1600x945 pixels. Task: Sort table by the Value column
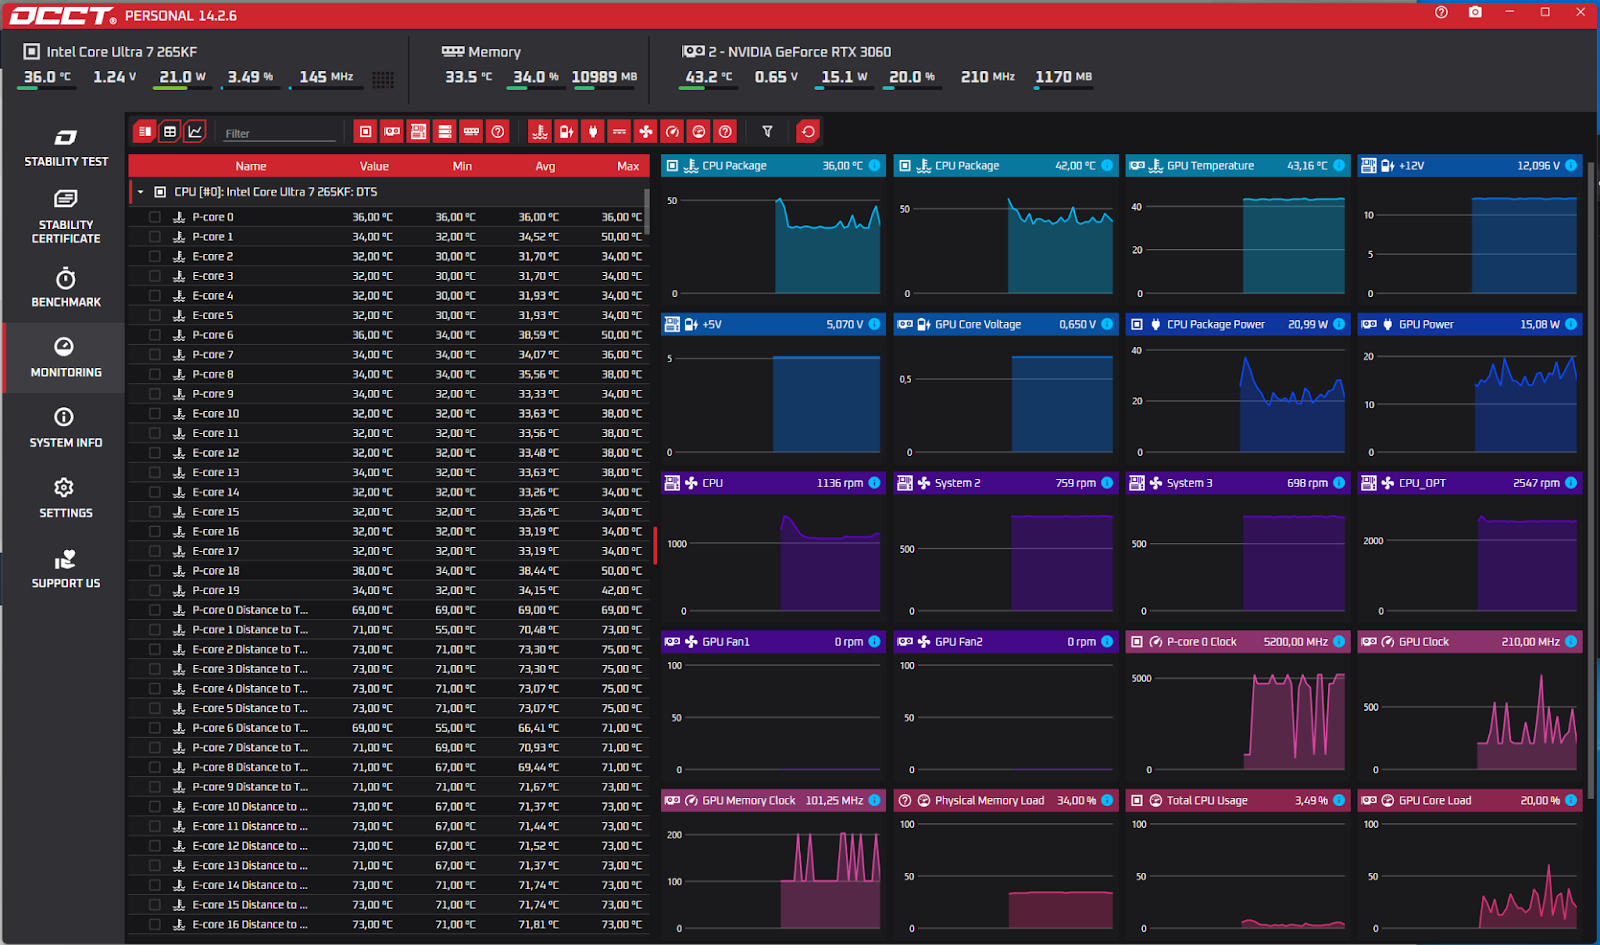pos(374,166)
